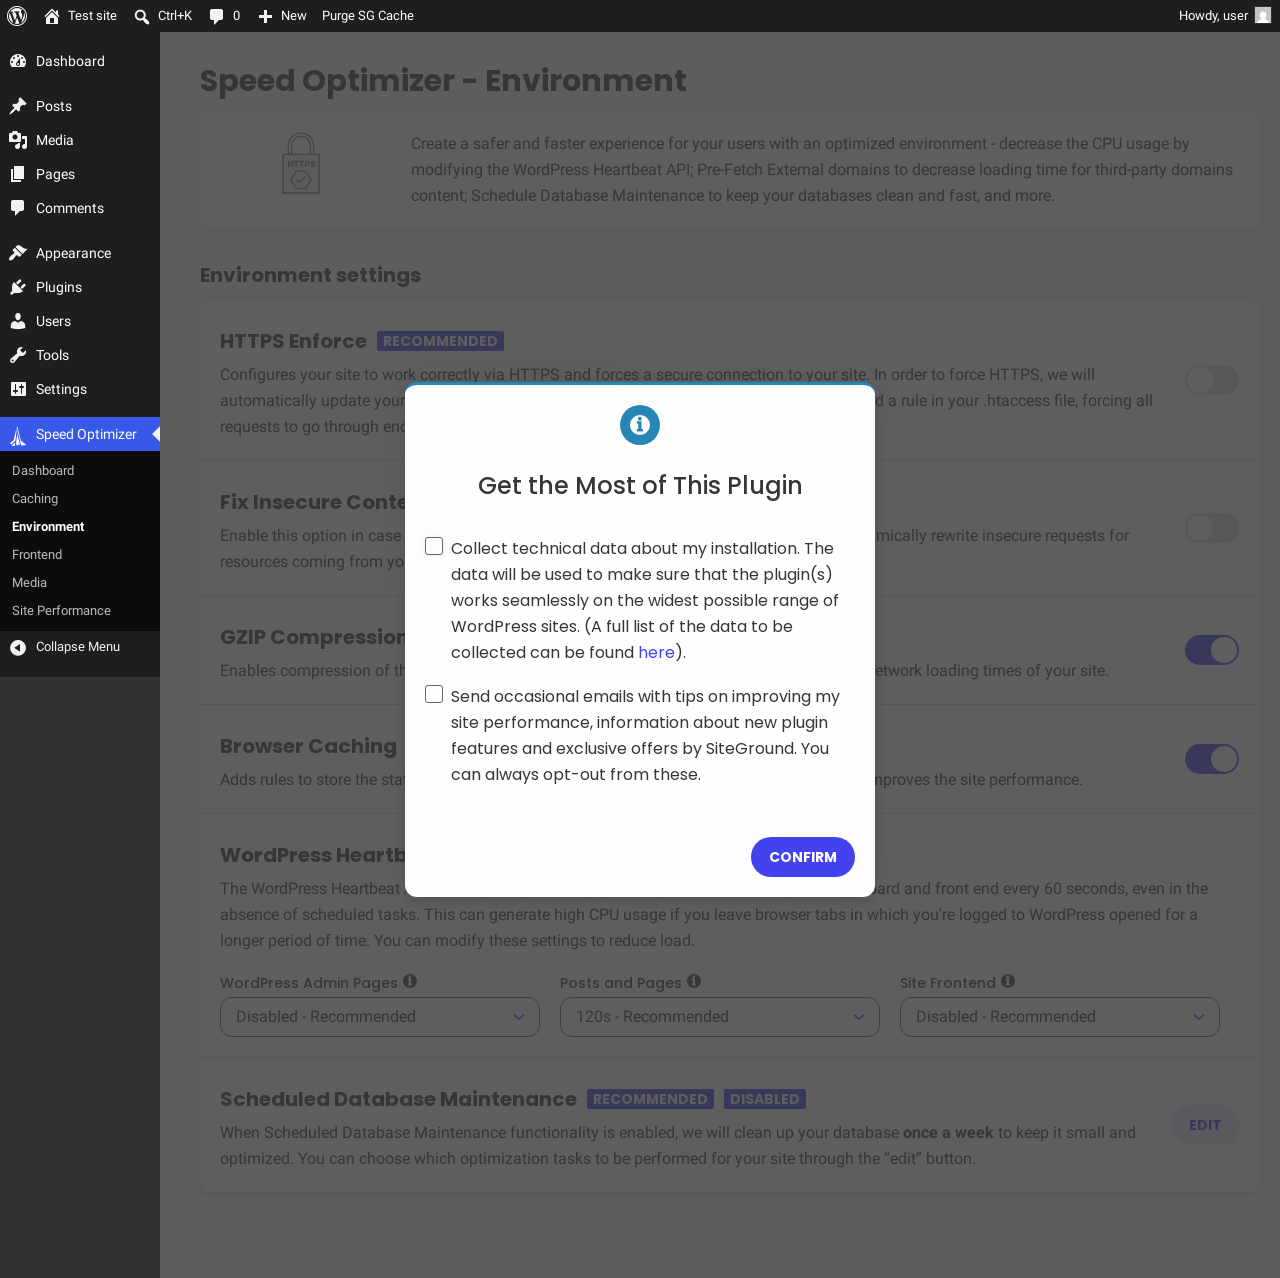Open the Site Performance submenu item
The width and height of the screenshot is (1280, 1278).
[61, 611]
